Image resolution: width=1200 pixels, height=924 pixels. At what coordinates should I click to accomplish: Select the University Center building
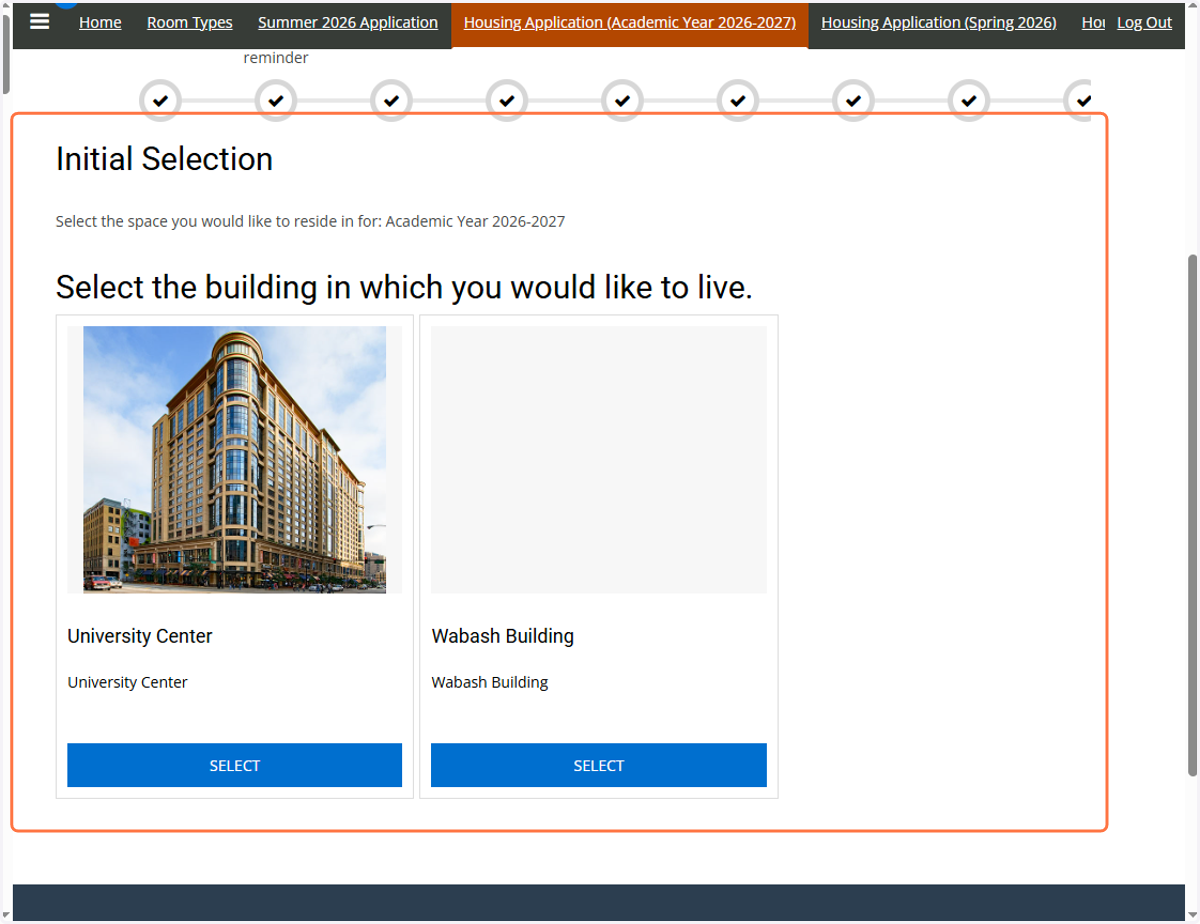(x=234, y=765)
